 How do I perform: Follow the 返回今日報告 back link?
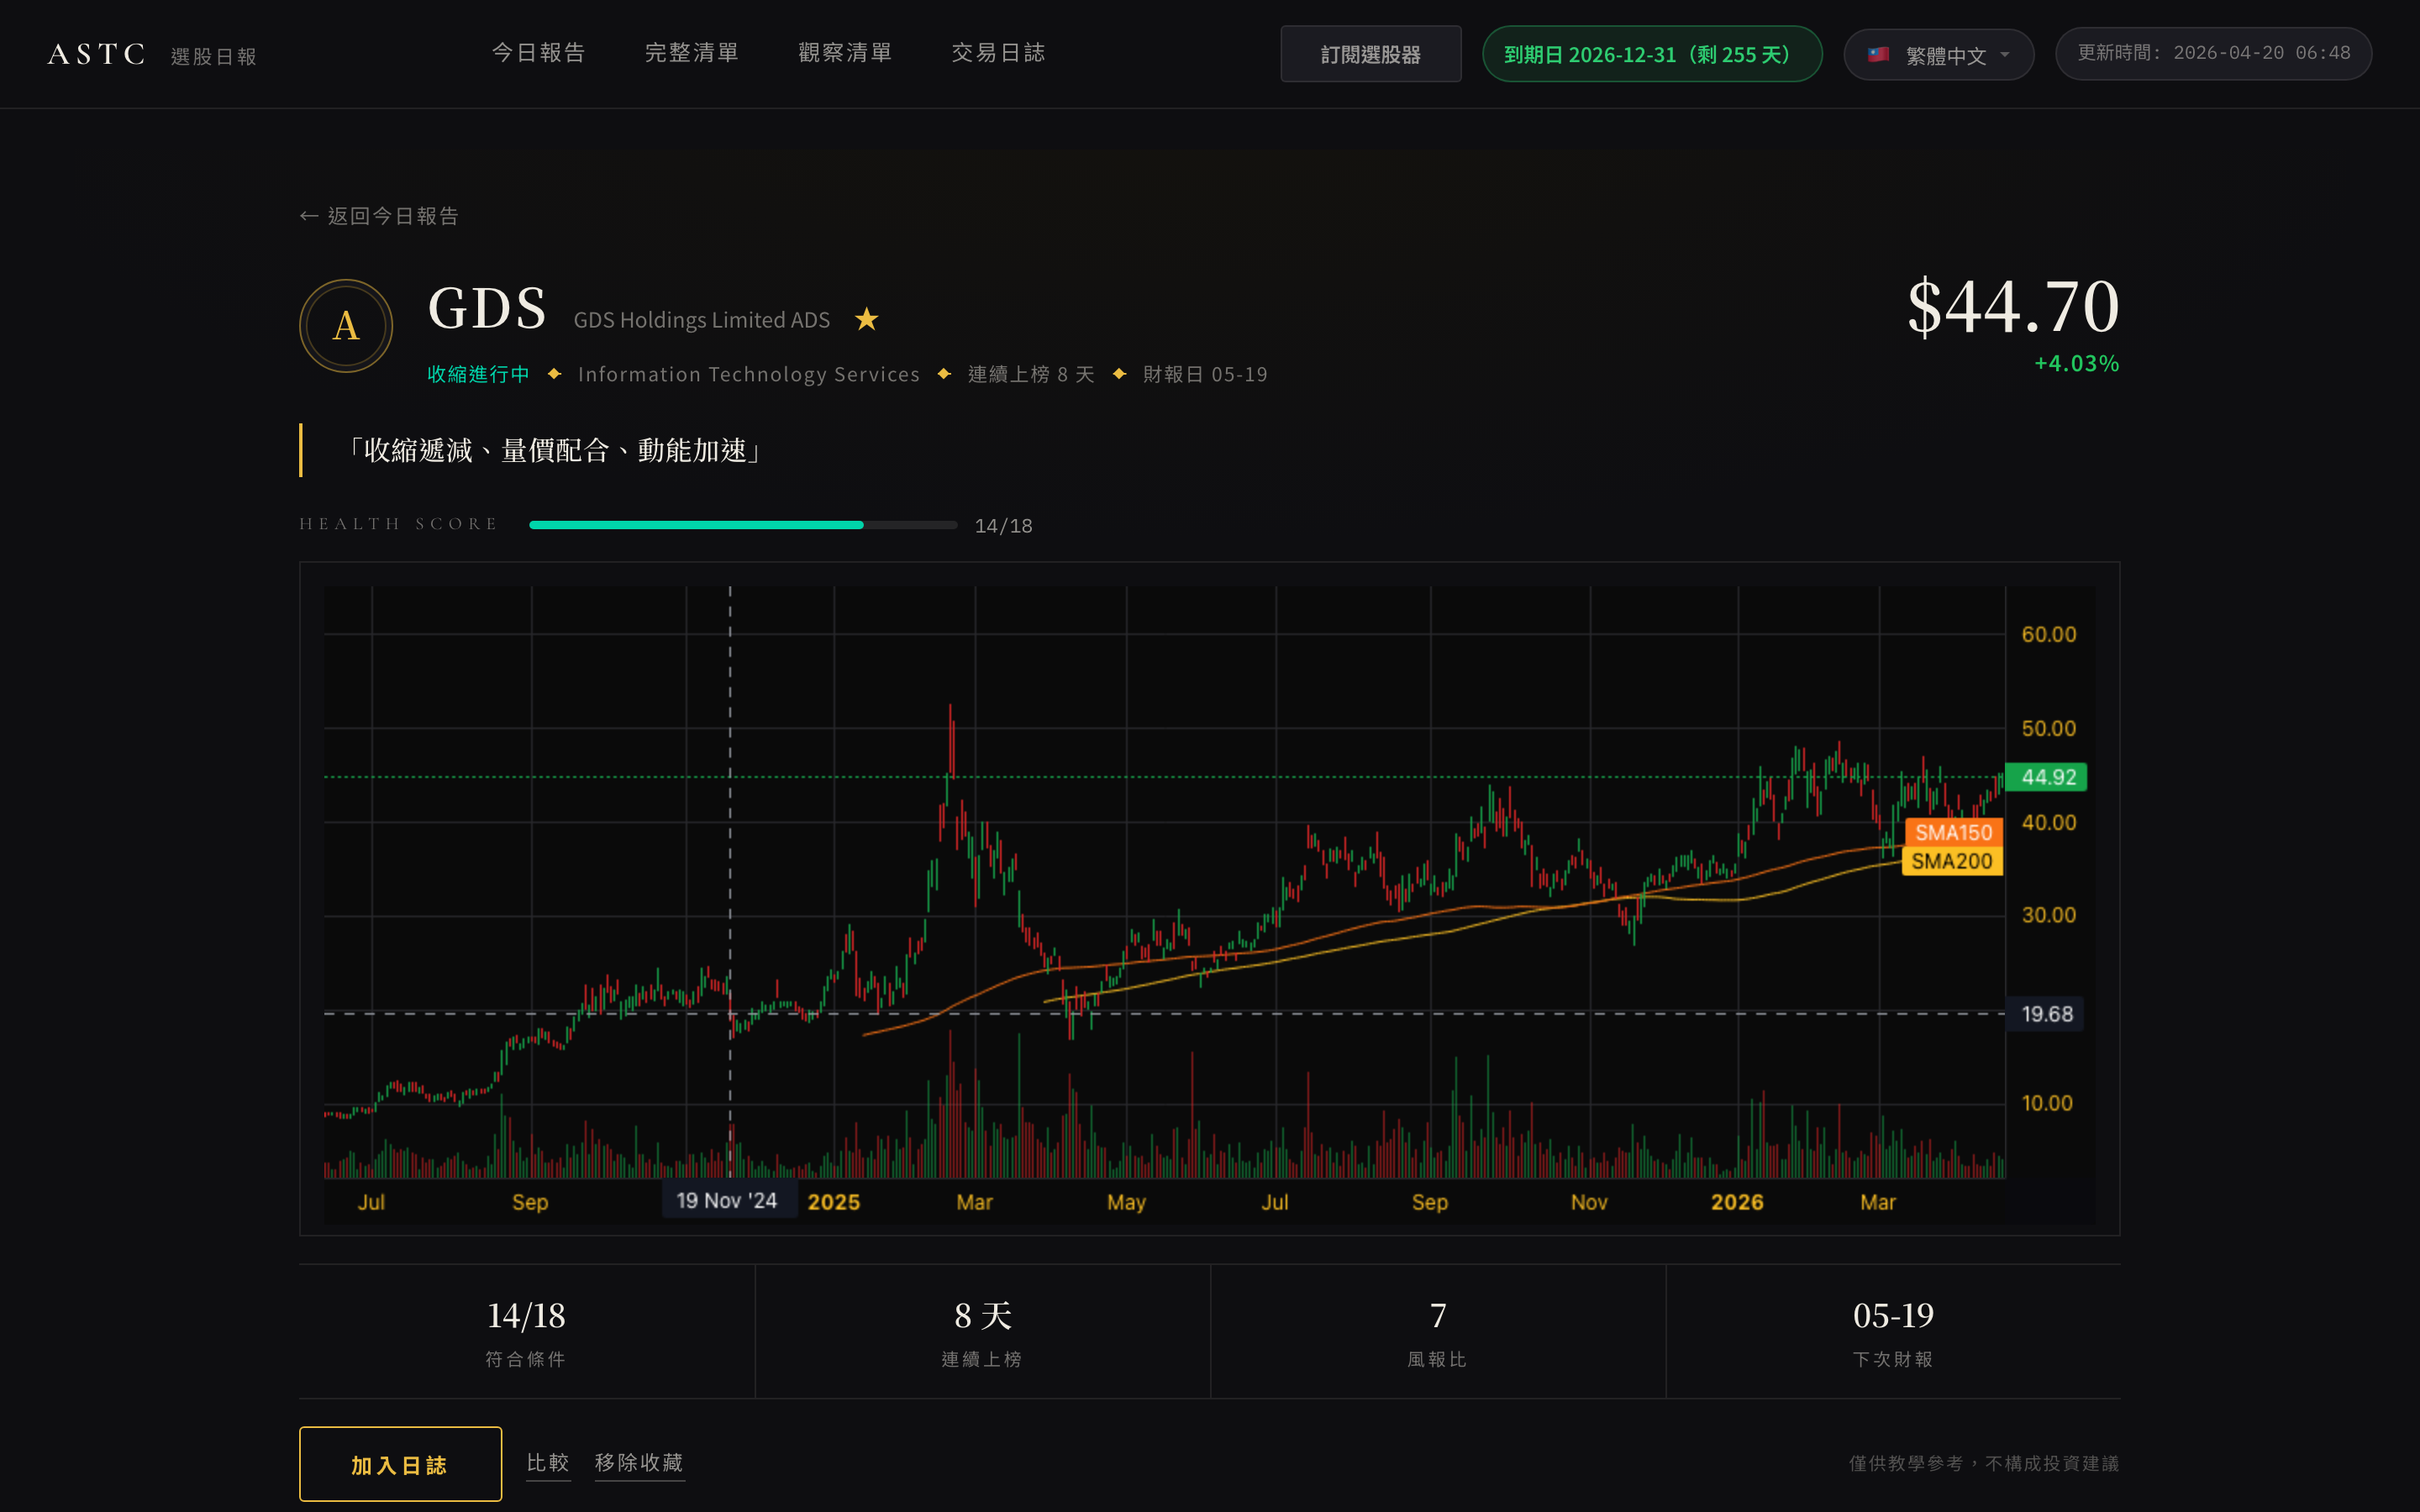(379, 216)
